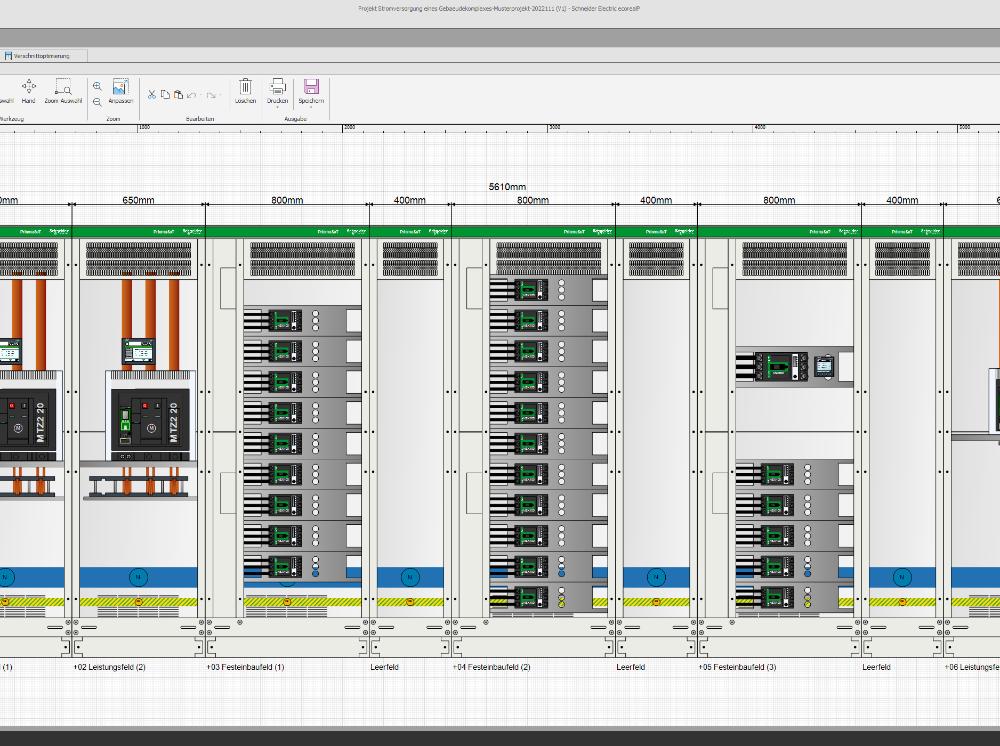
Task: Select the 800mm dimension above Festeinbaufeld (1)
Action: [x=287, y=200]
